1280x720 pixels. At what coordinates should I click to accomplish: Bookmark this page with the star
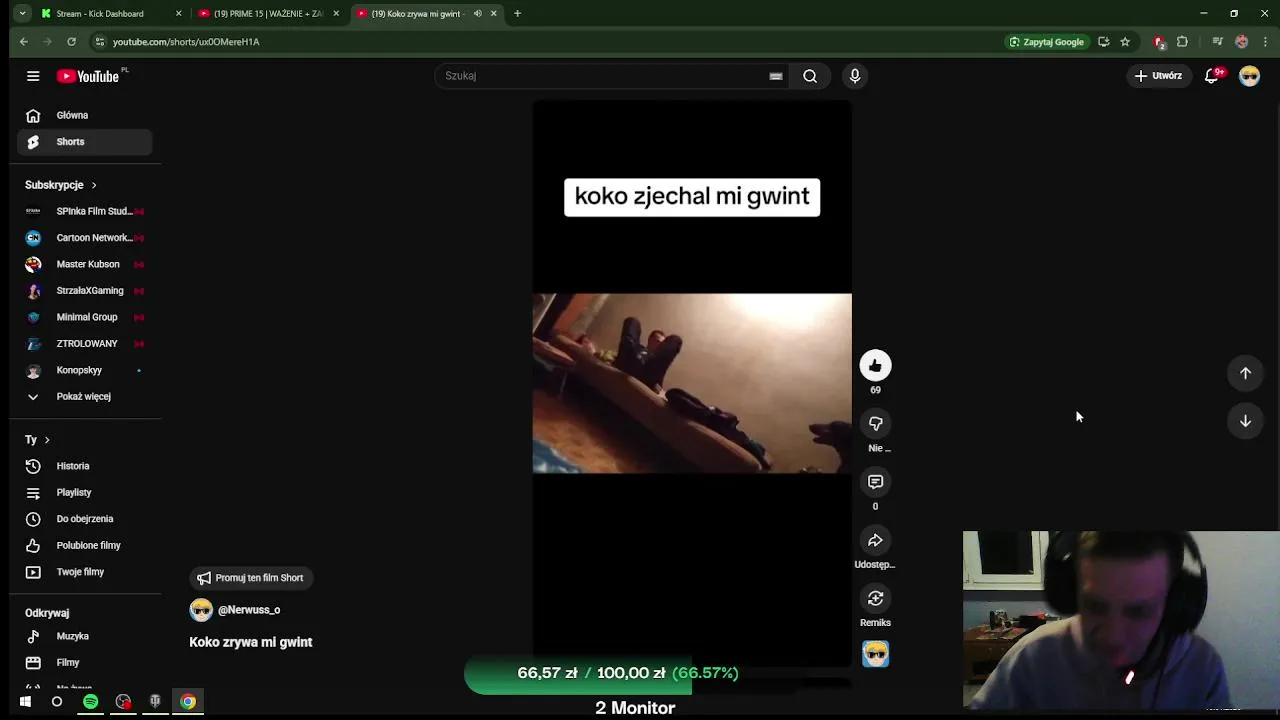(1125, 42)
